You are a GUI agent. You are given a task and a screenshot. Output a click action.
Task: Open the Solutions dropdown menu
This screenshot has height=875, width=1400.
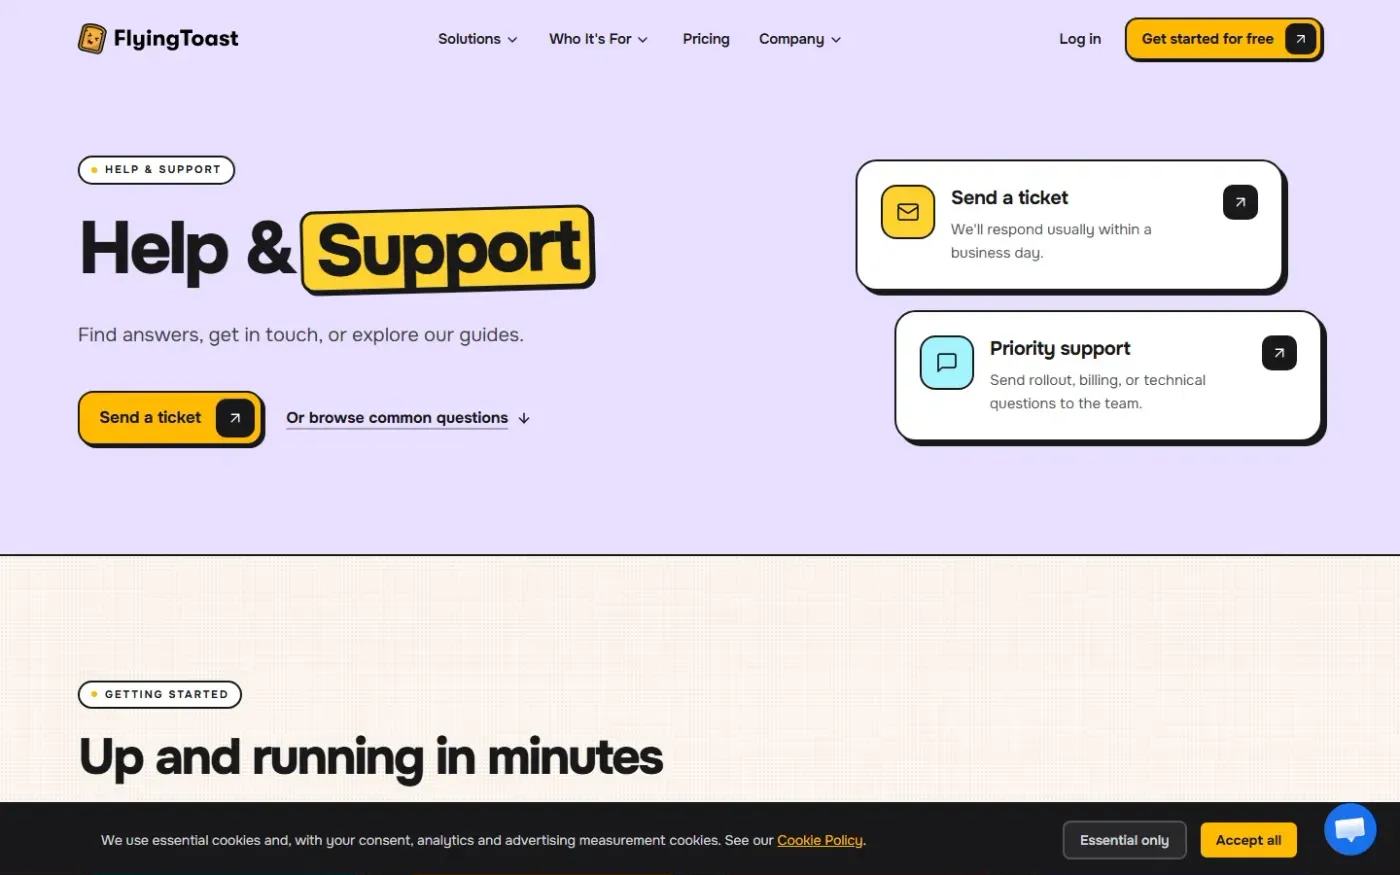coord(477,39)
